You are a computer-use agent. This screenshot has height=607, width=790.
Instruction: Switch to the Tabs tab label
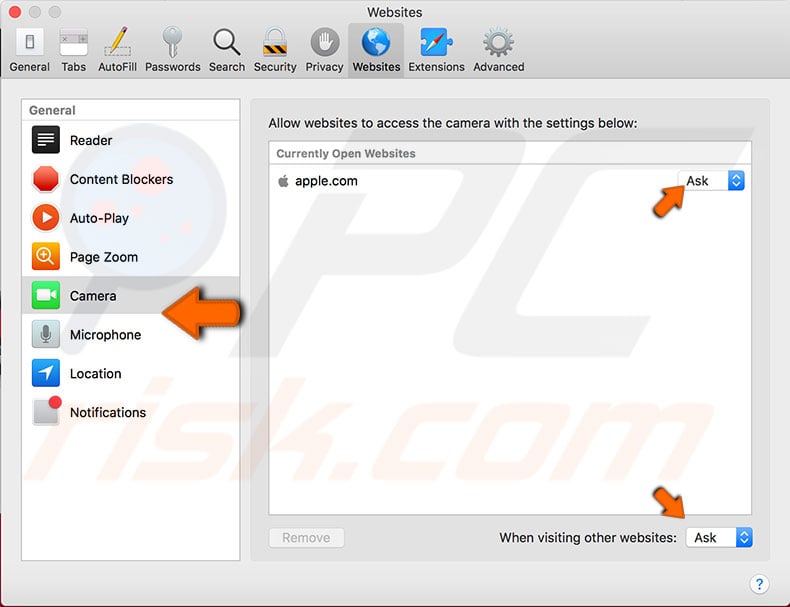pyautogui.click(x=74, y=67)
